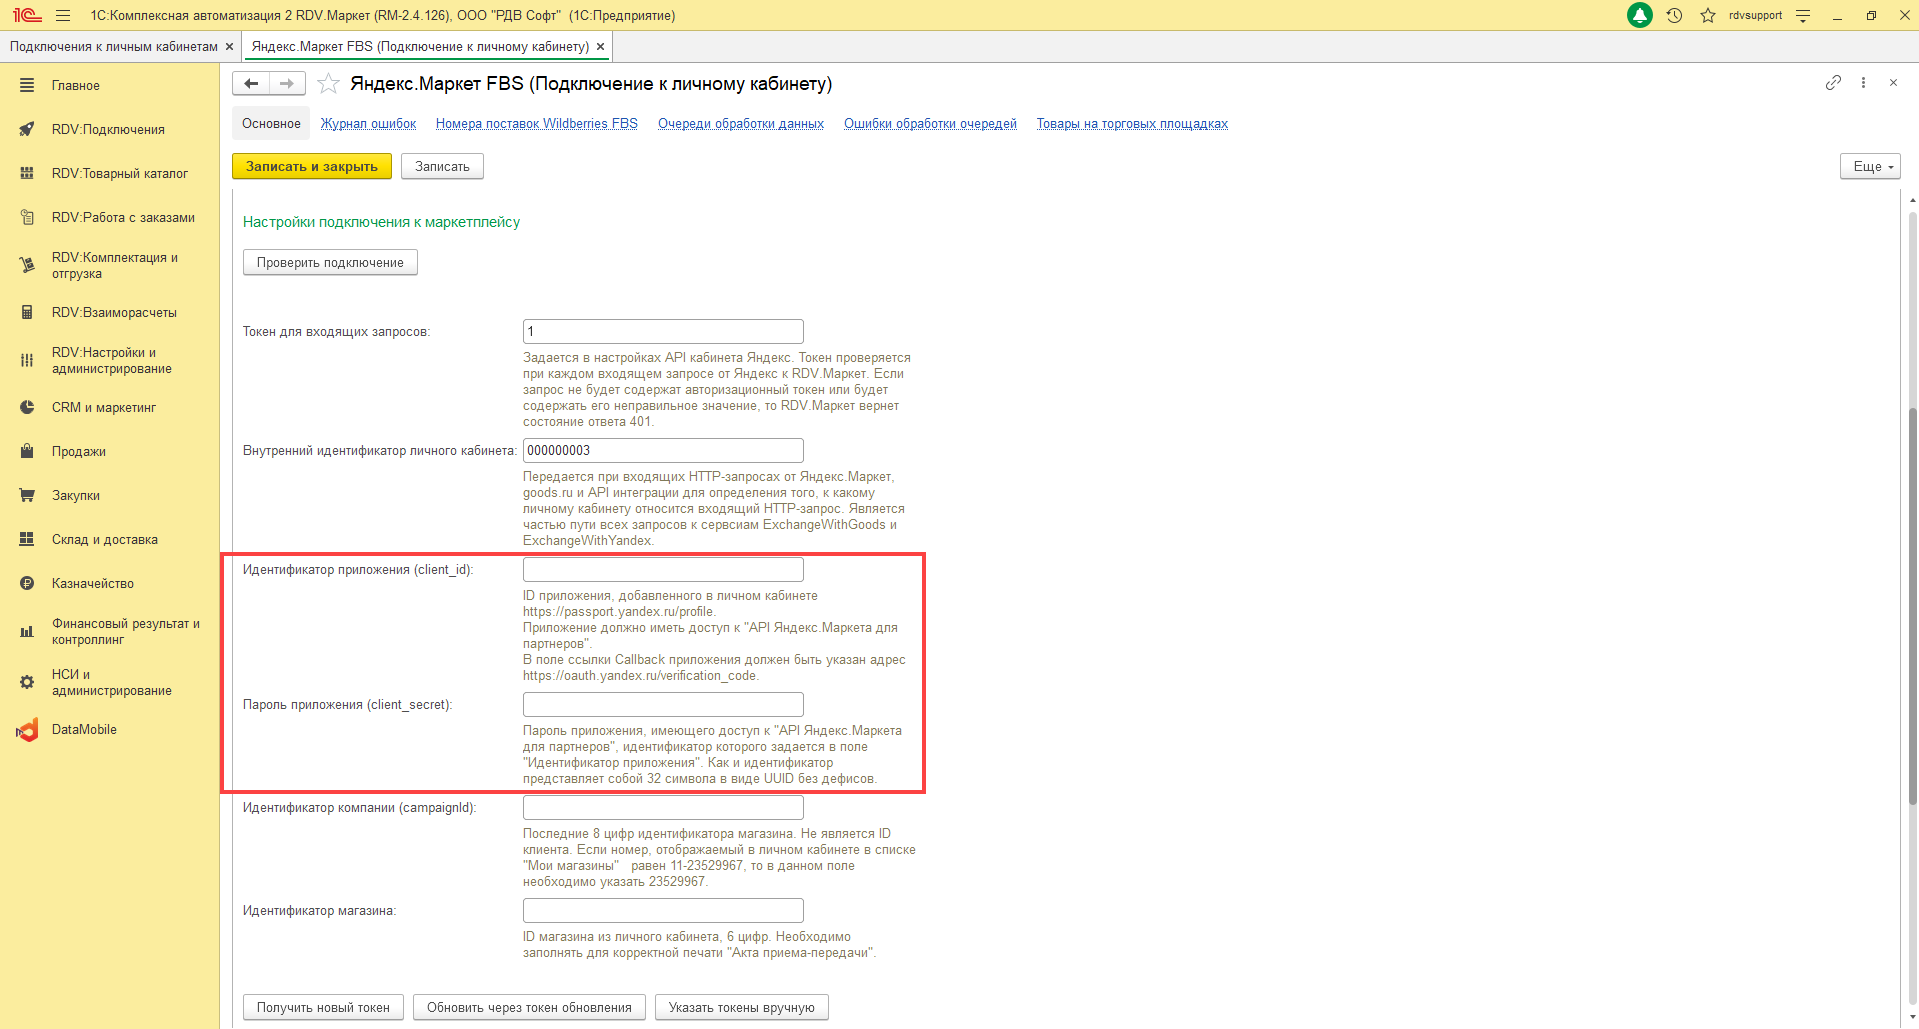Go back with the left arrow button
Image resolution: width=1919 pixels, height=1029 pixels.
pyautogui.click(x=251, y=84)
